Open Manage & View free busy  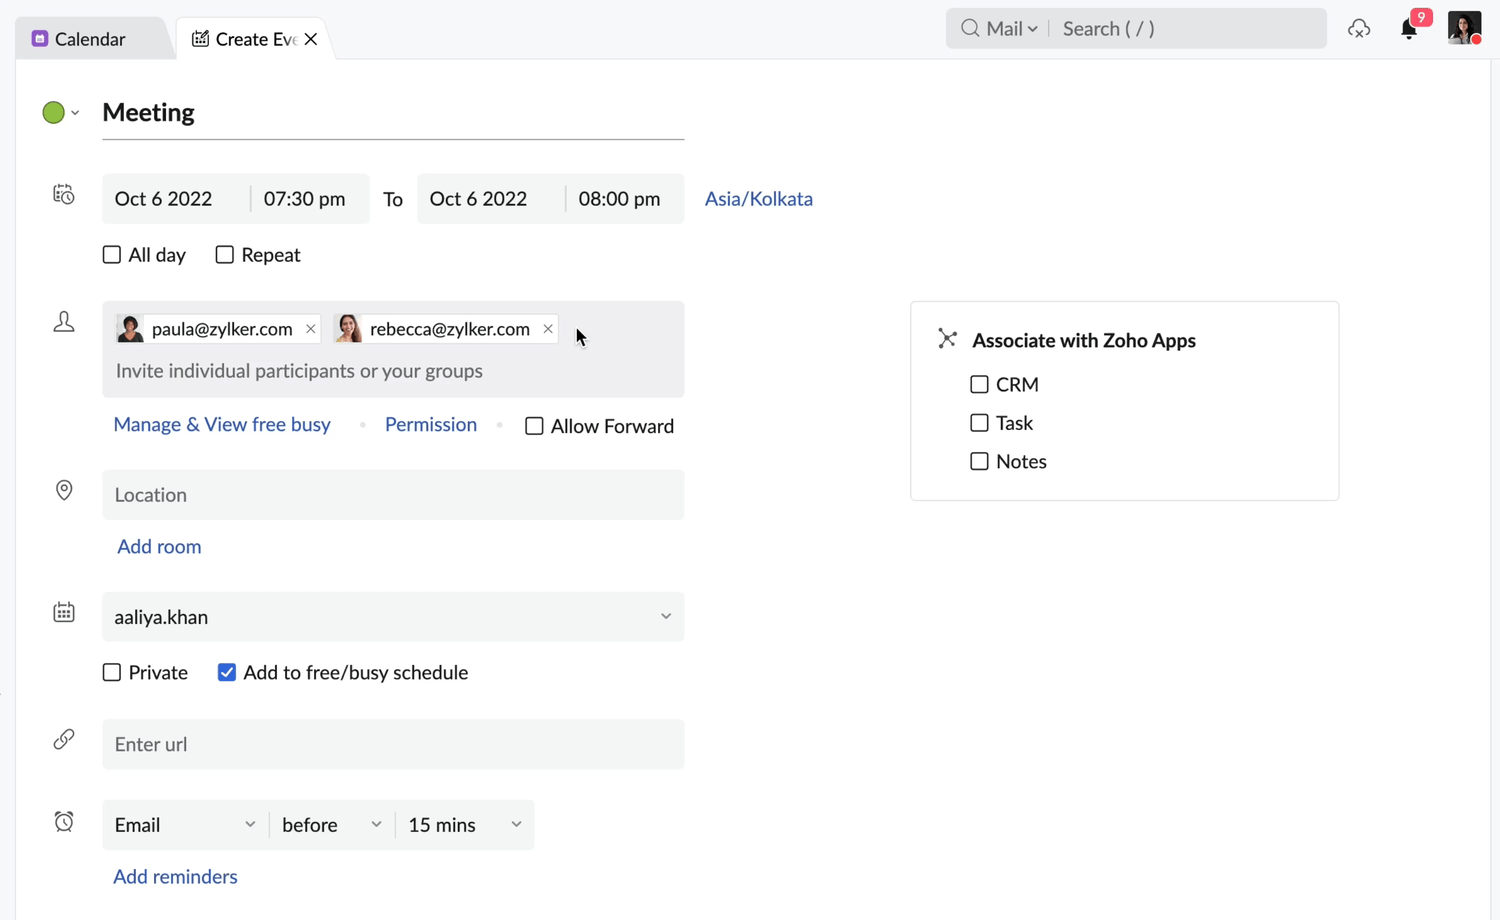click(222, 425)
